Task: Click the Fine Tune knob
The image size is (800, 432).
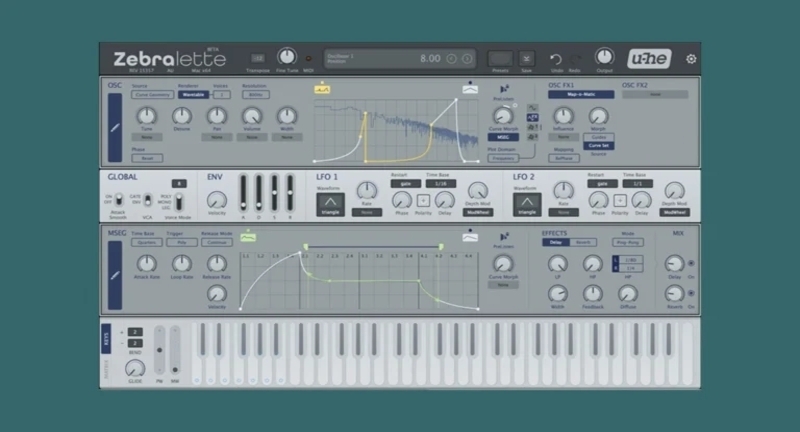Action: pyautogui.click(x=287, y=57)
